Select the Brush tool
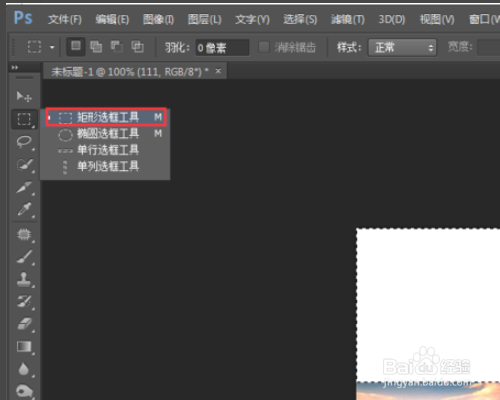500x400 pixels. point(25,257)
